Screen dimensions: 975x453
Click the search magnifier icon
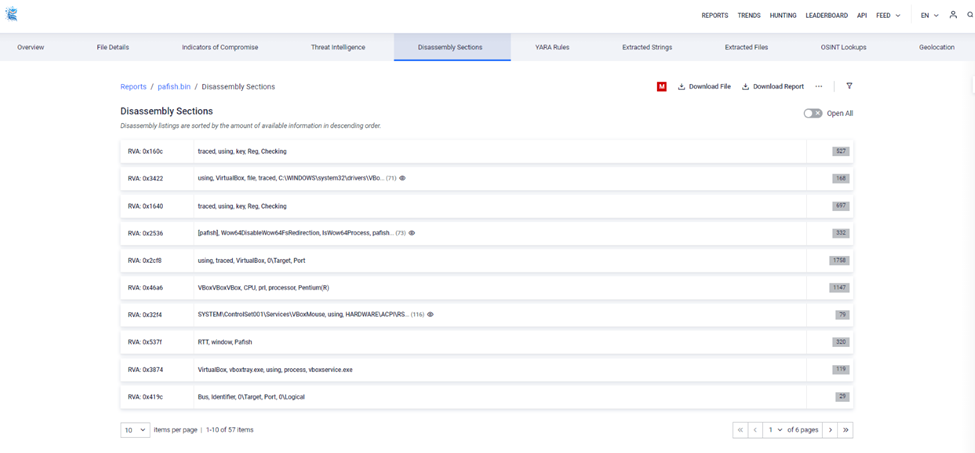pyautogui.click(x=969, y=15)
